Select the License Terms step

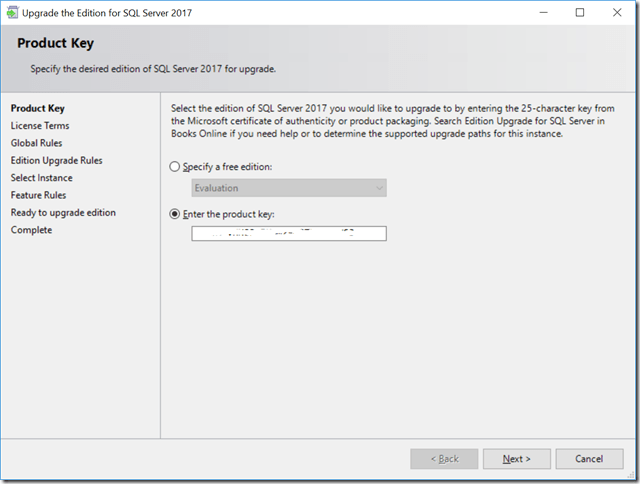coord(40,126)
